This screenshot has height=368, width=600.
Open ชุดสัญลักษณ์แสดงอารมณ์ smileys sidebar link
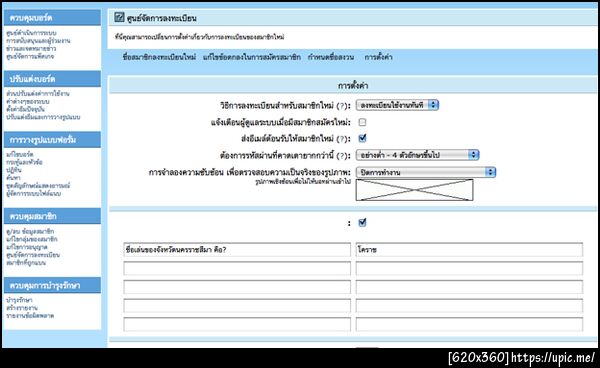[x=38, y=186]
